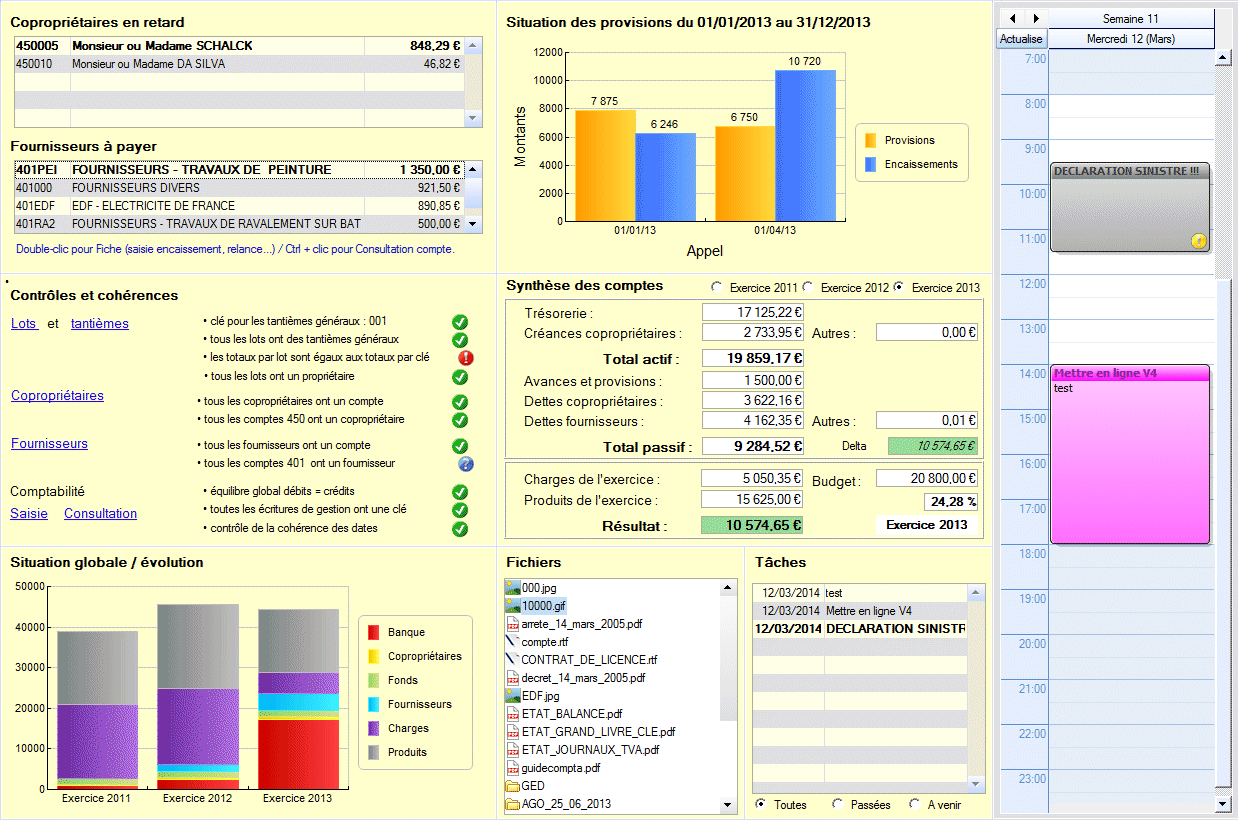1238x820 pixels.
Task: Select Toutes tasks filter
Action: [762, 804]
